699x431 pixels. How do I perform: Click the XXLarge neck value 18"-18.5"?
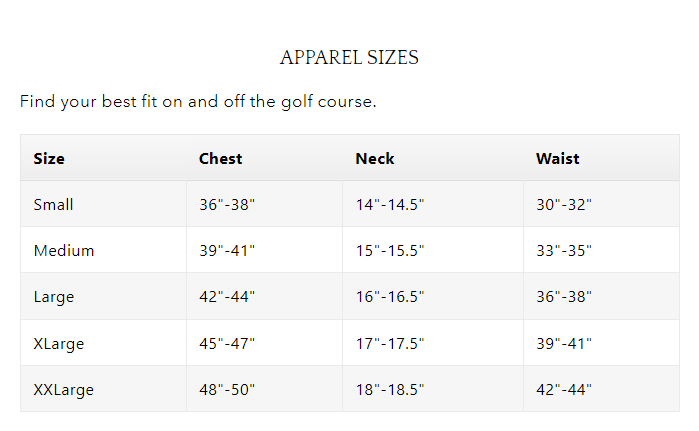(389, 389)
